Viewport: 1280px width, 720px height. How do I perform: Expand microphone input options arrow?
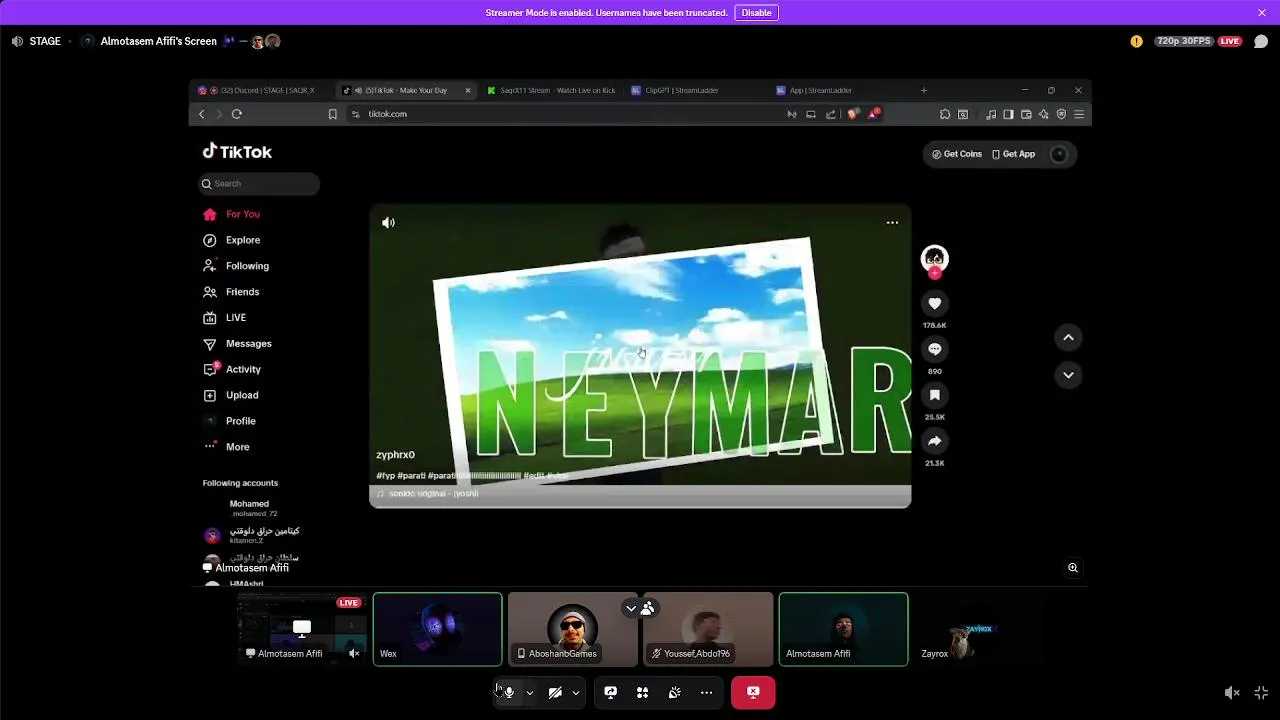[529, 692]
